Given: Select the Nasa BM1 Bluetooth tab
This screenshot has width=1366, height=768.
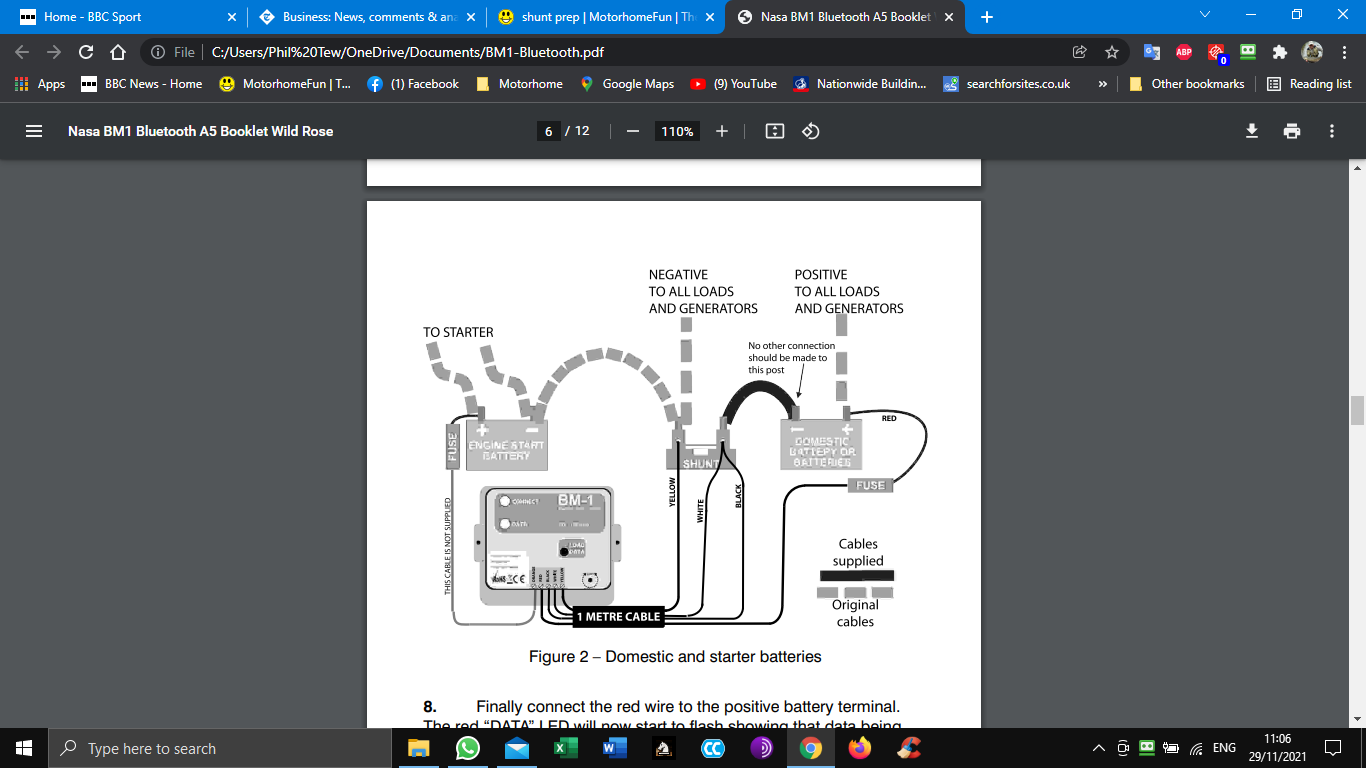Looking at the screenshot, I should (x=846, y=17).
